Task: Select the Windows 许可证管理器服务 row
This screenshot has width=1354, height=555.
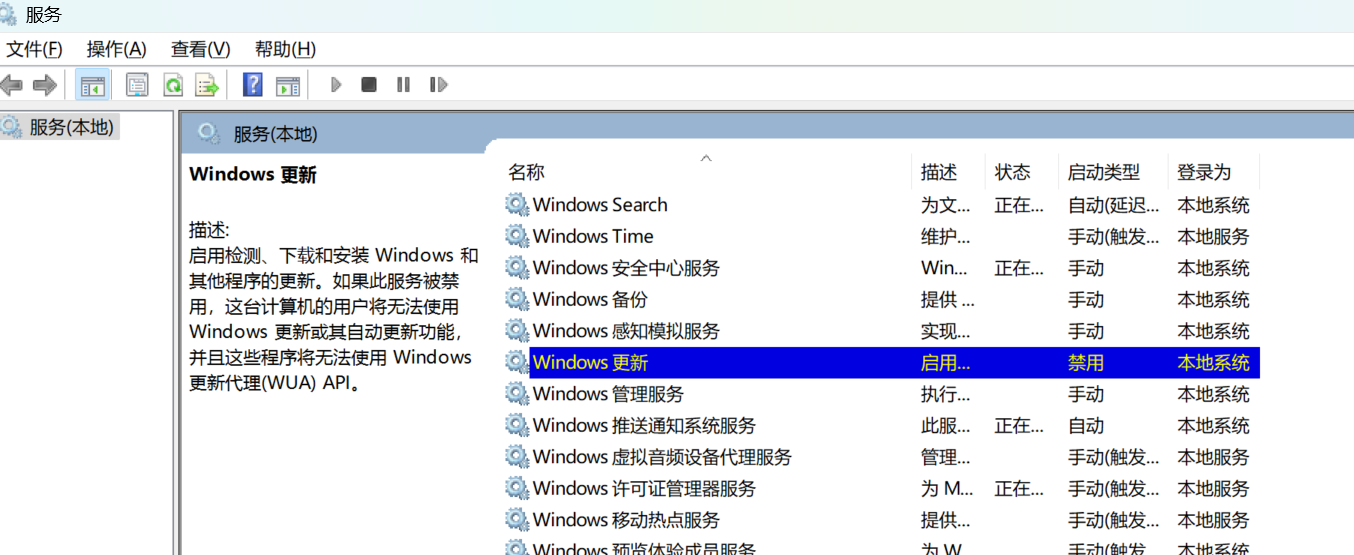Action: click(x=880, y=489)
